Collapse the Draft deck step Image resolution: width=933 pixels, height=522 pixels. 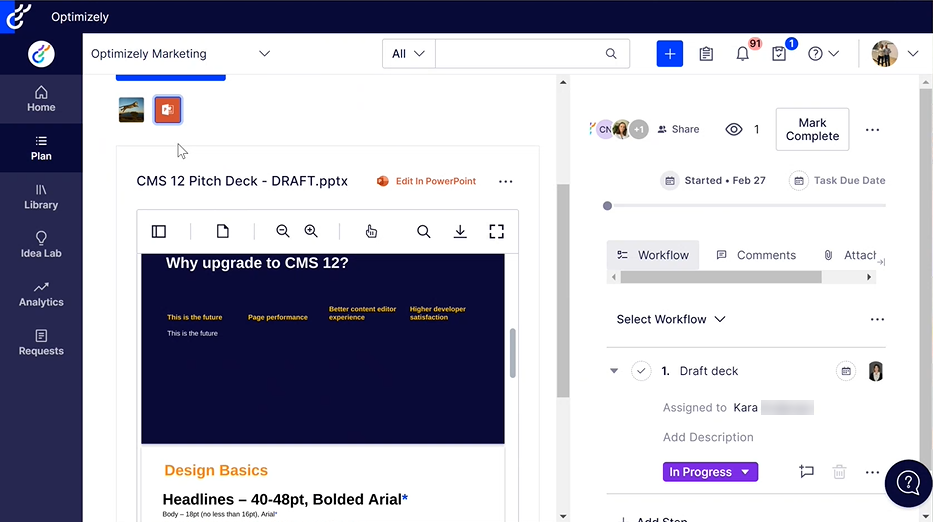click(614, 371)
